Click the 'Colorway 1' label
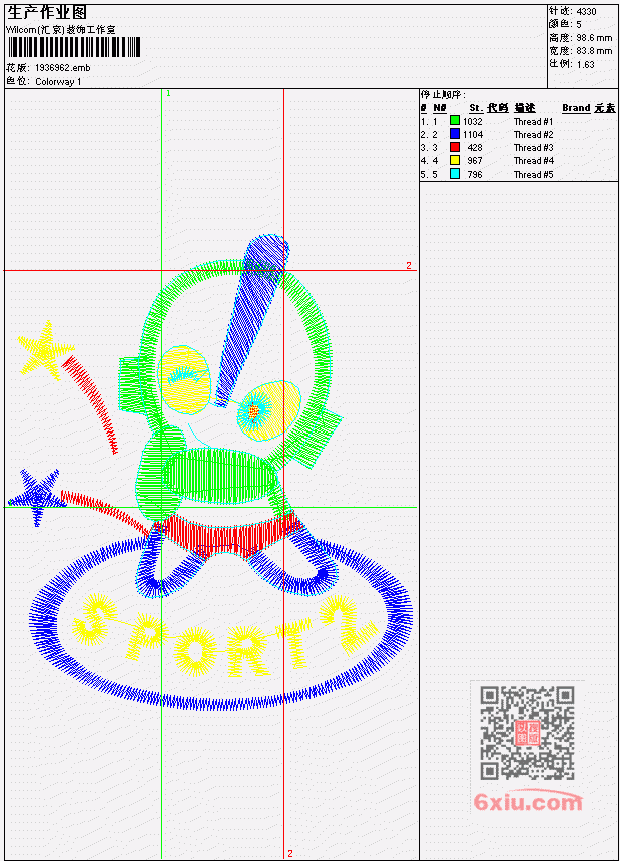The image size is (620, 861). pos(58,82)
